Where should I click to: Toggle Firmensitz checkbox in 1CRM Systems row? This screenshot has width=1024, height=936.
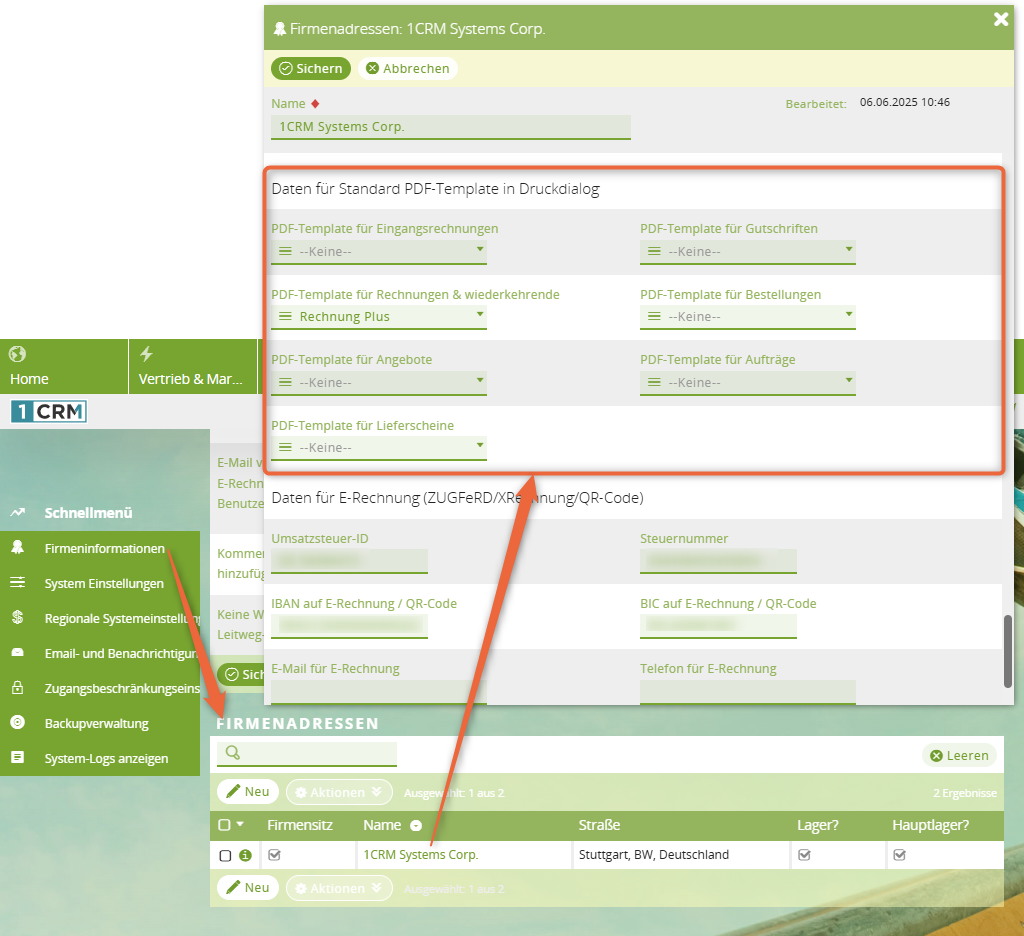[274, 855]
